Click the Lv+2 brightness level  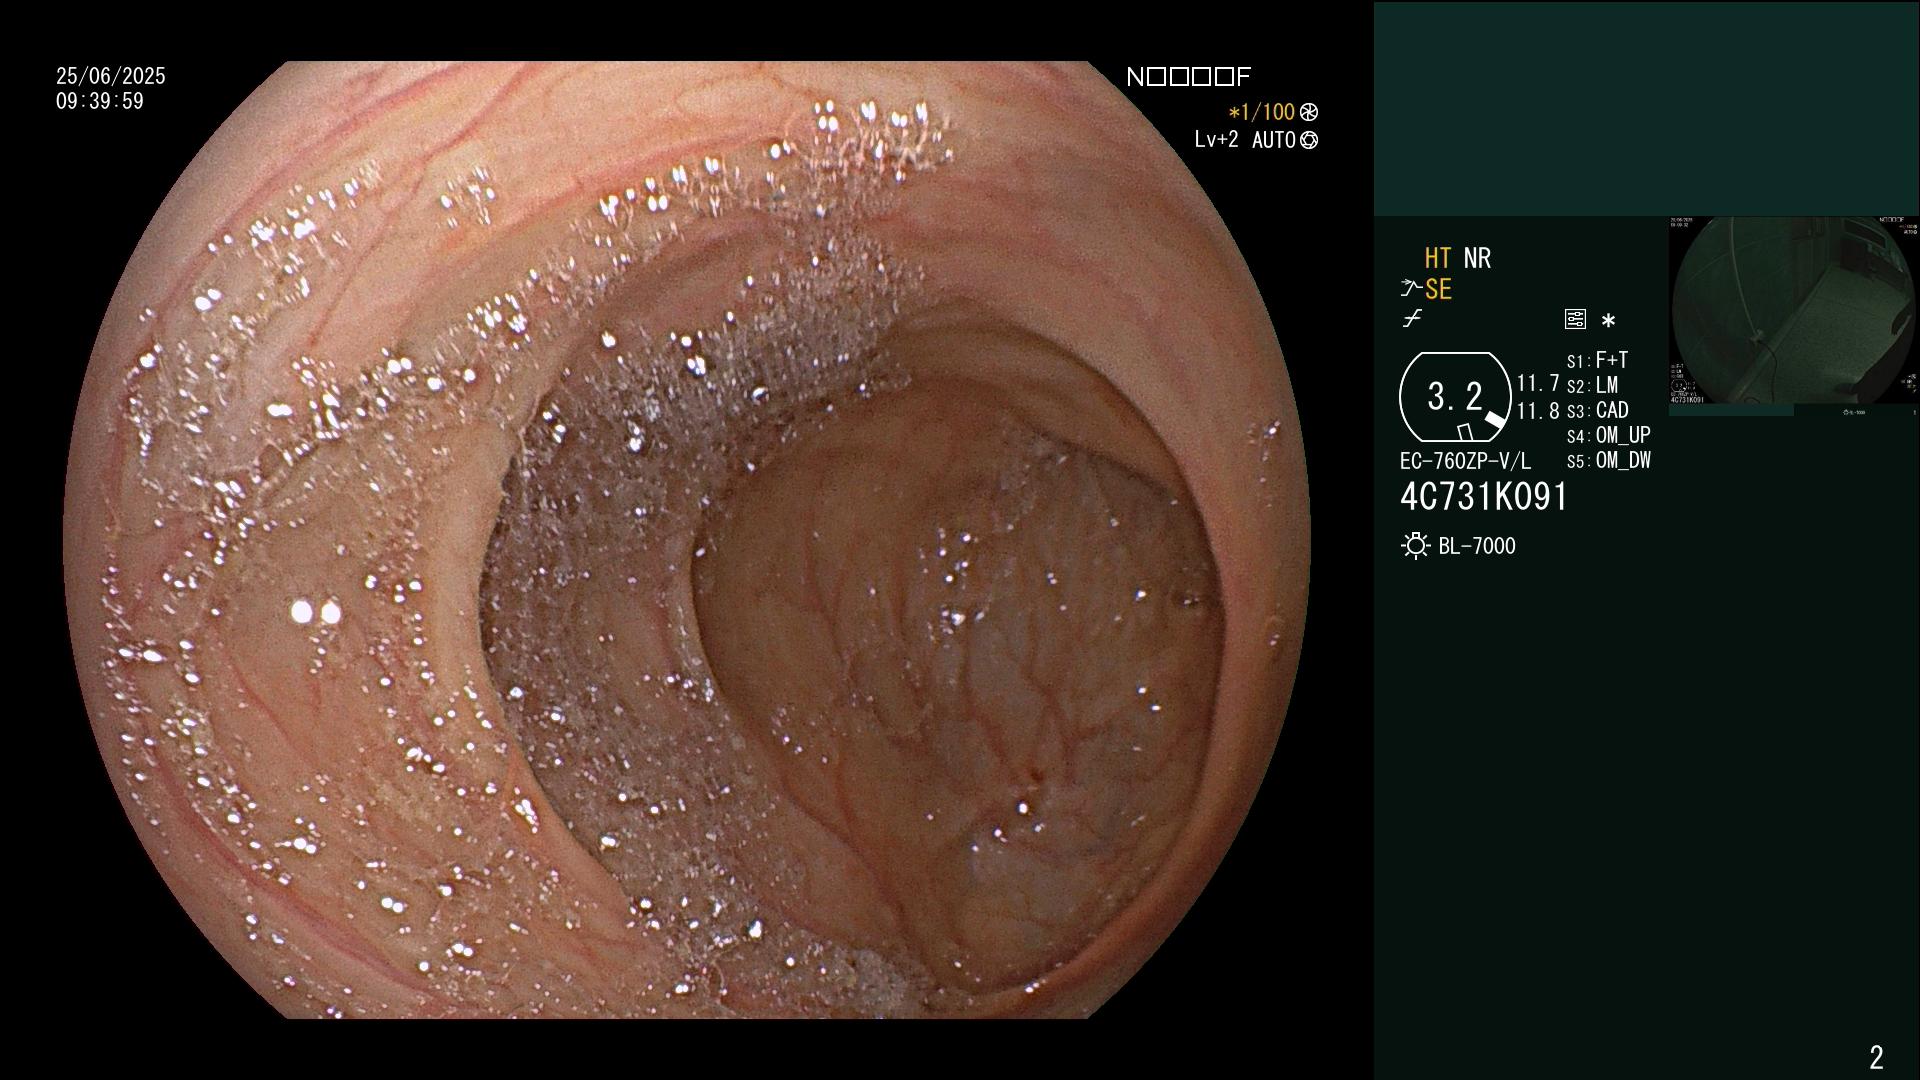pos(1216,140)
